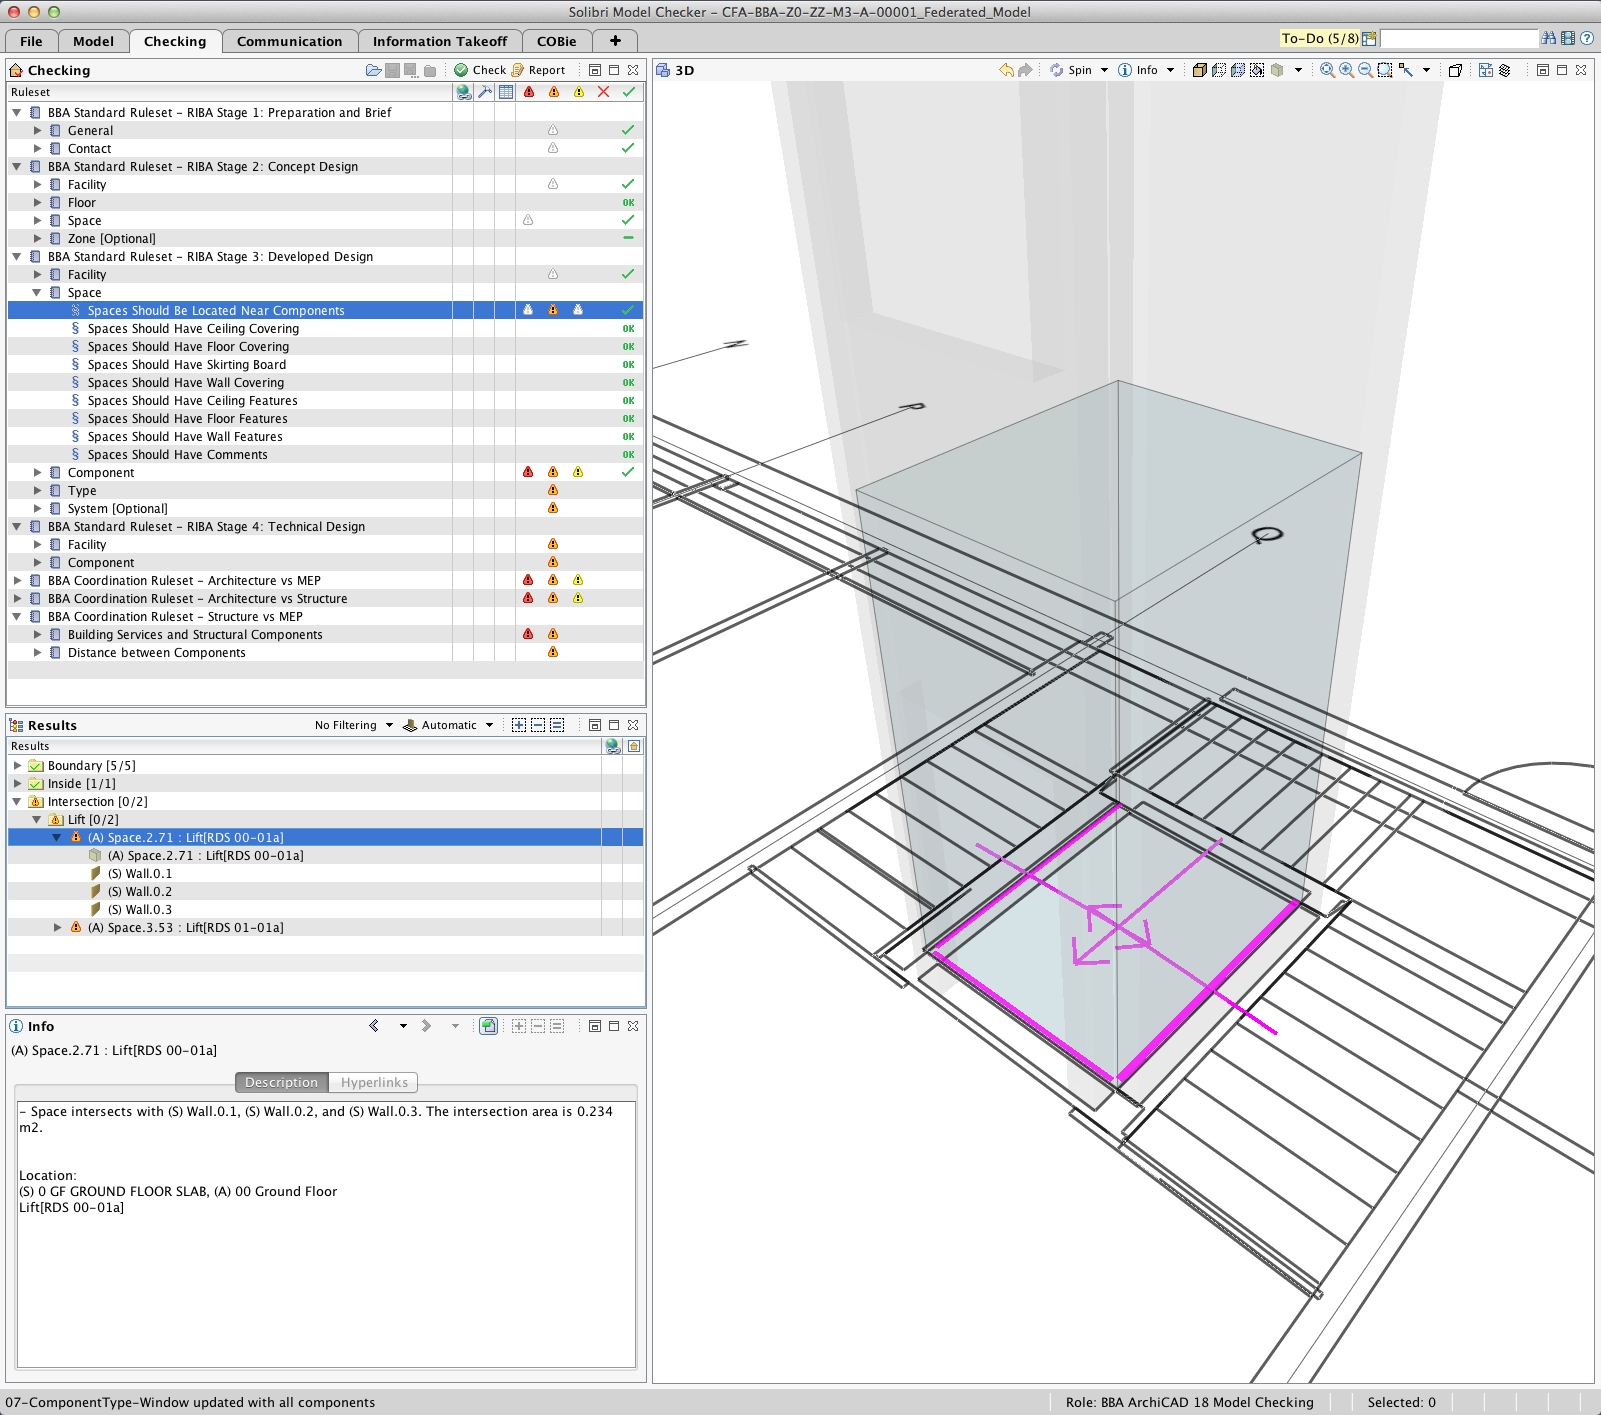Open the pointer tool dropdown arrow
The height and width of the screenshot is (1415, 1601).
[1426, 70]
